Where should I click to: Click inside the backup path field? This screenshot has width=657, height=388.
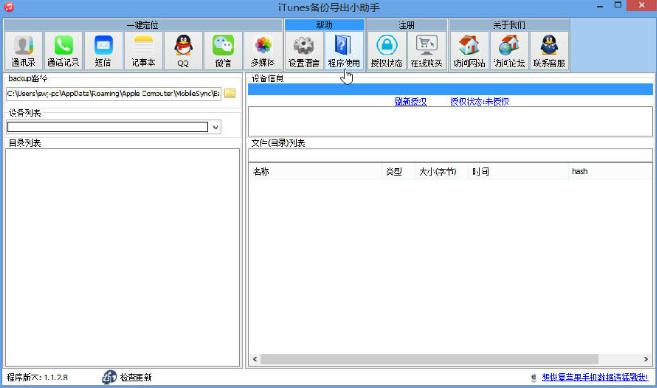tap(114, 93)
